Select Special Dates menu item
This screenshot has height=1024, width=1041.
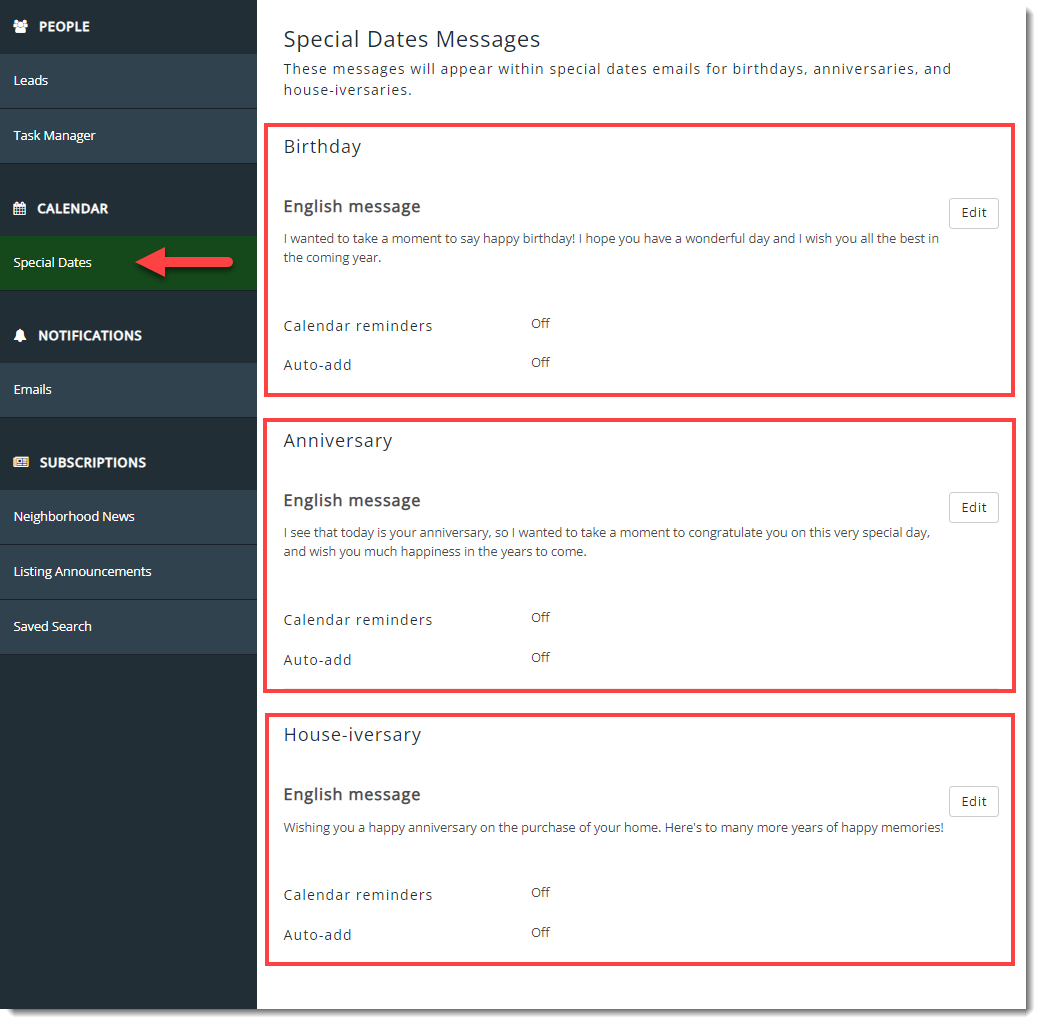pos(53,263)
